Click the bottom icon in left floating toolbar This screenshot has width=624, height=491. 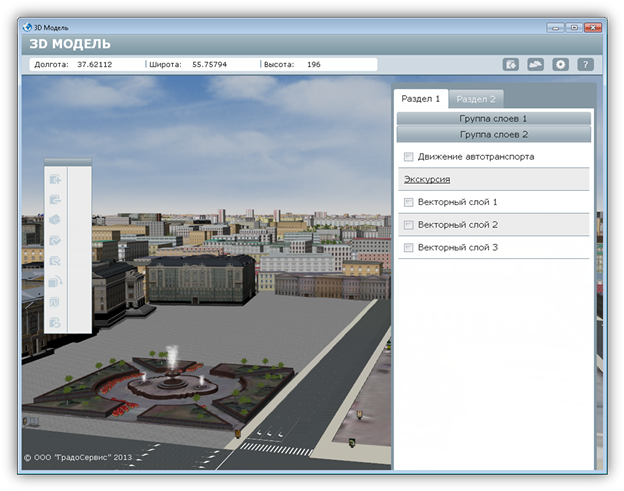[x=56, y=322]
